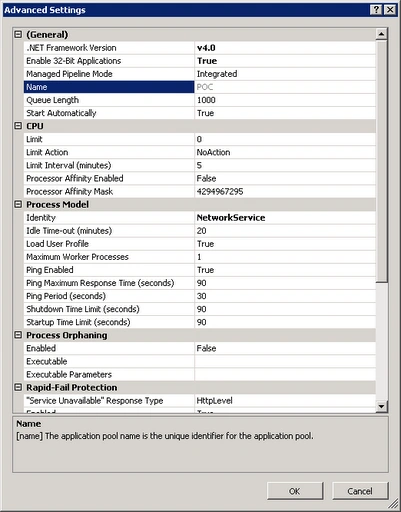This screenshot has height=512, width=401.
Task: Select Ping Period (seconds) property
Action: (109, 296)
